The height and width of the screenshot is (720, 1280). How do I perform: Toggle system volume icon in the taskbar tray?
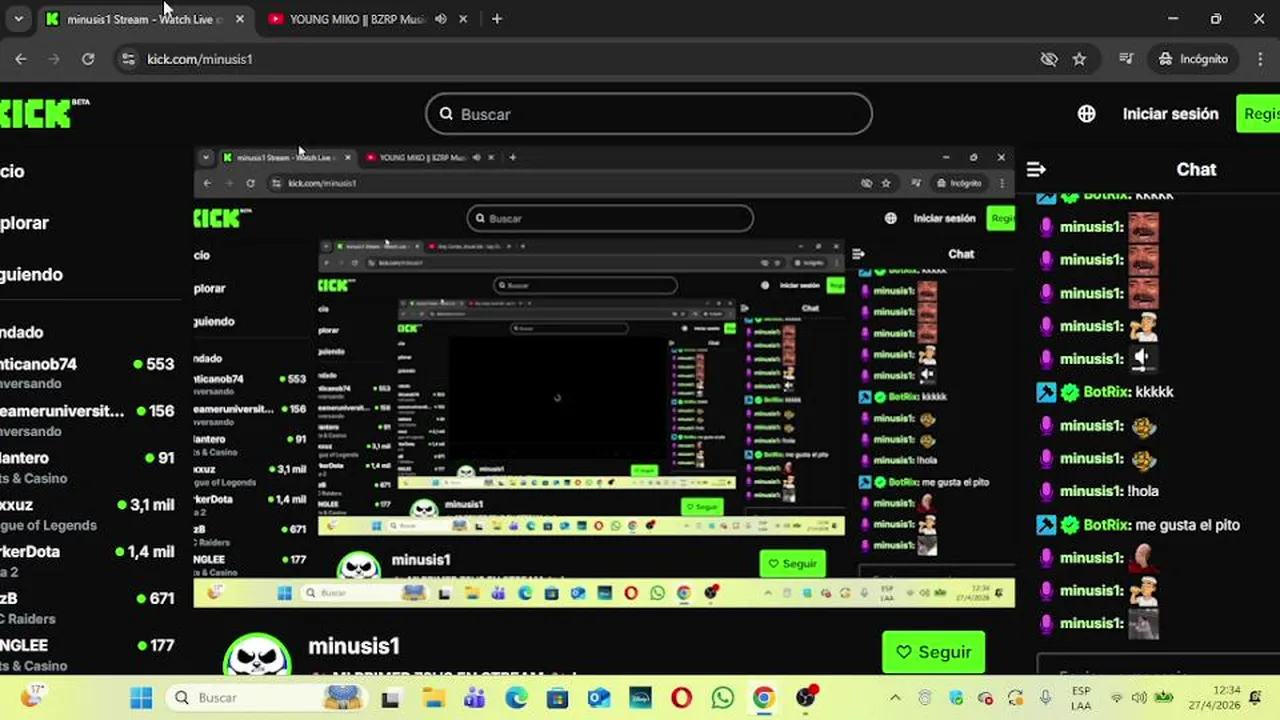click(x=1139, y=698)
